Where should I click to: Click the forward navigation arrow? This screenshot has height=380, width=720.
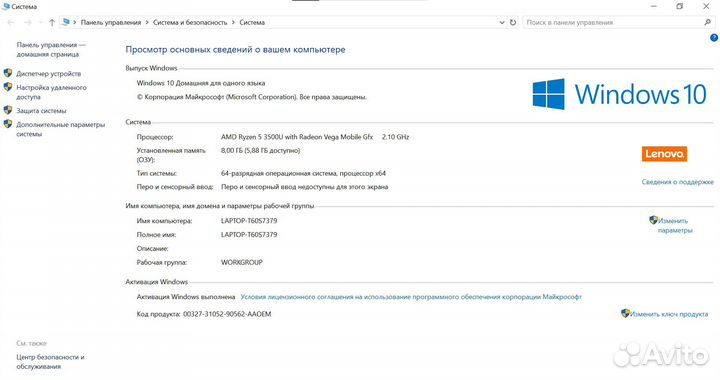coord(28,22)
